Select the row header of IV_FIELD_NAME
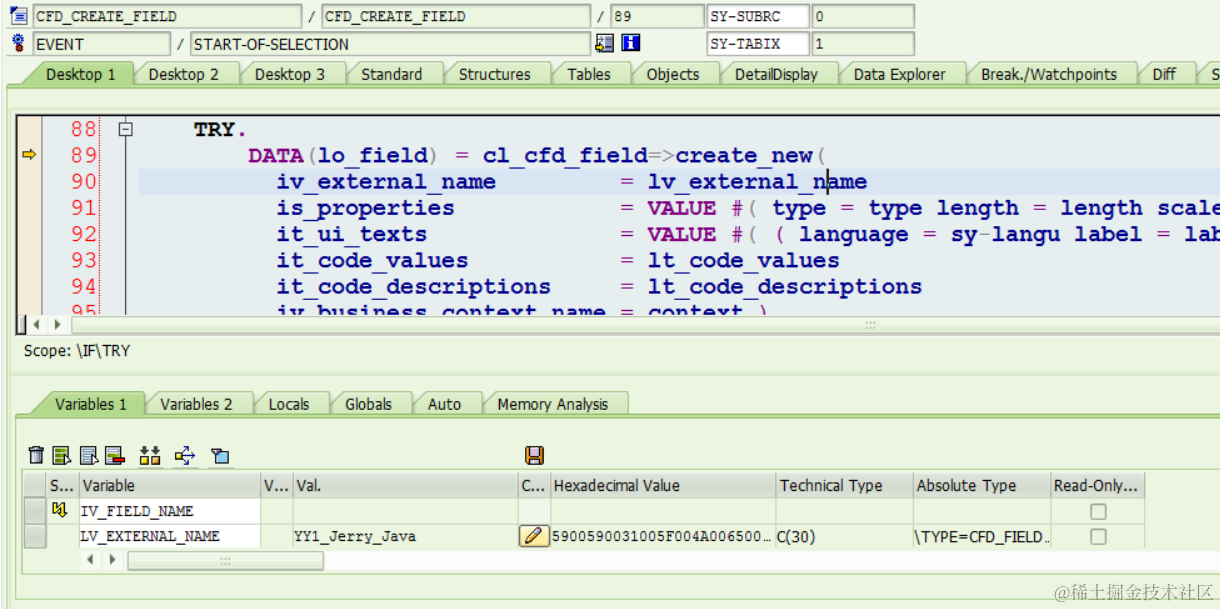 [x=35, y=511]
